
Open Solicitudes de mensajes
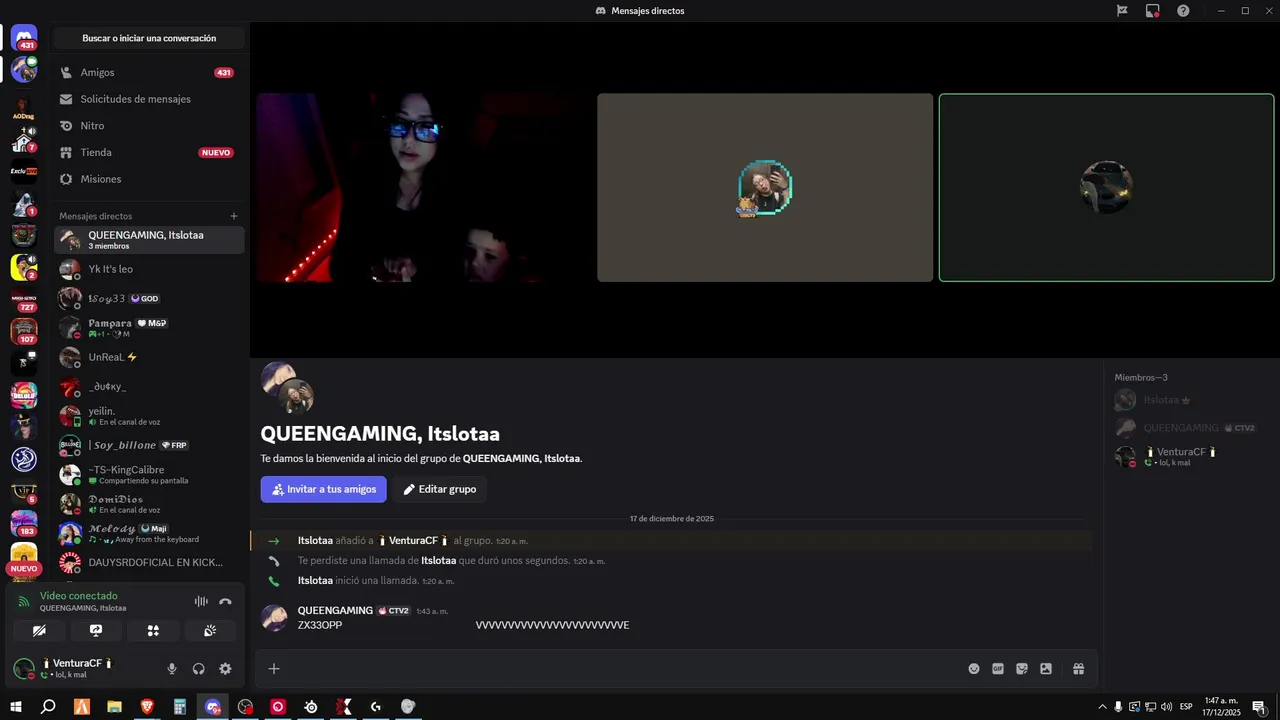149,99
